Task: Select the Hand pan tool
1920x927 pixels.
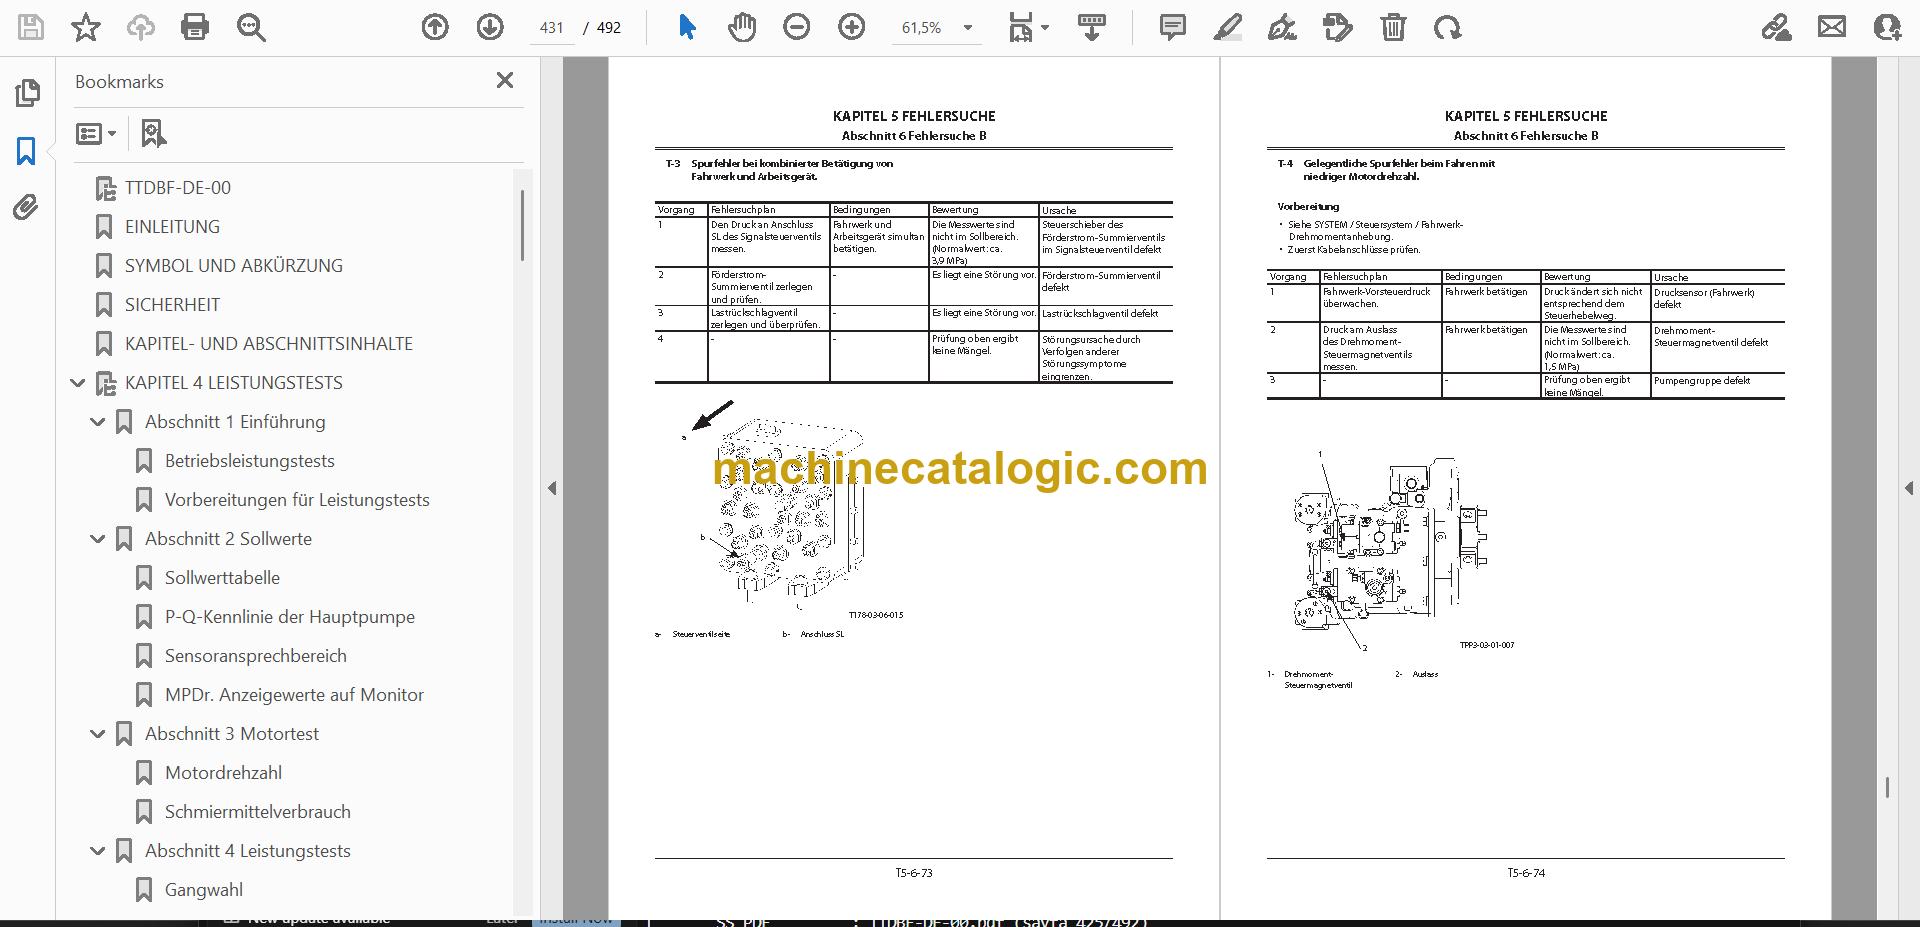Action: click(741, 27)
